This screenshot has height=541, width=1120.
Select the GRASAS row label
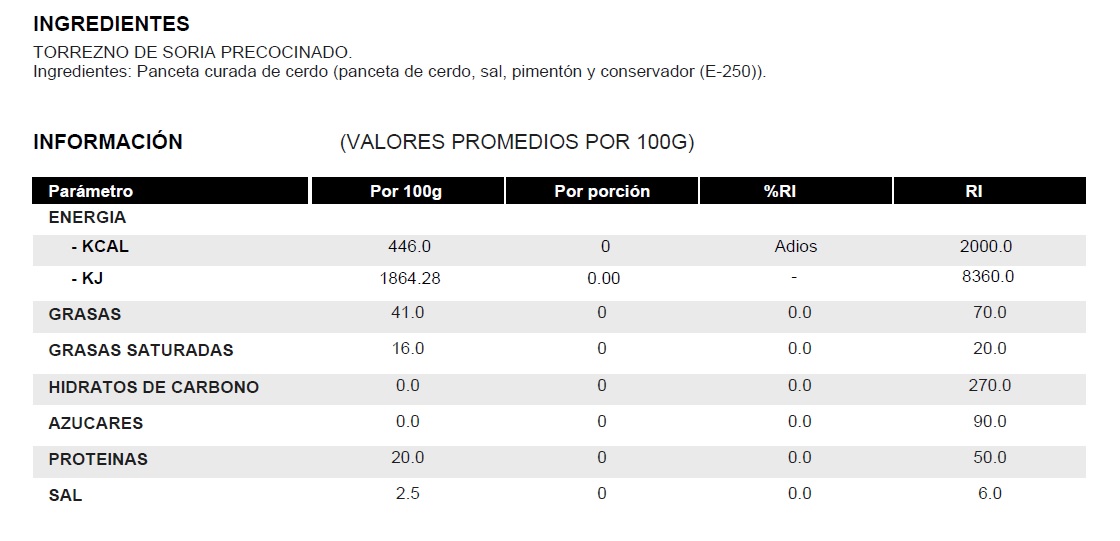coord(85,314)
